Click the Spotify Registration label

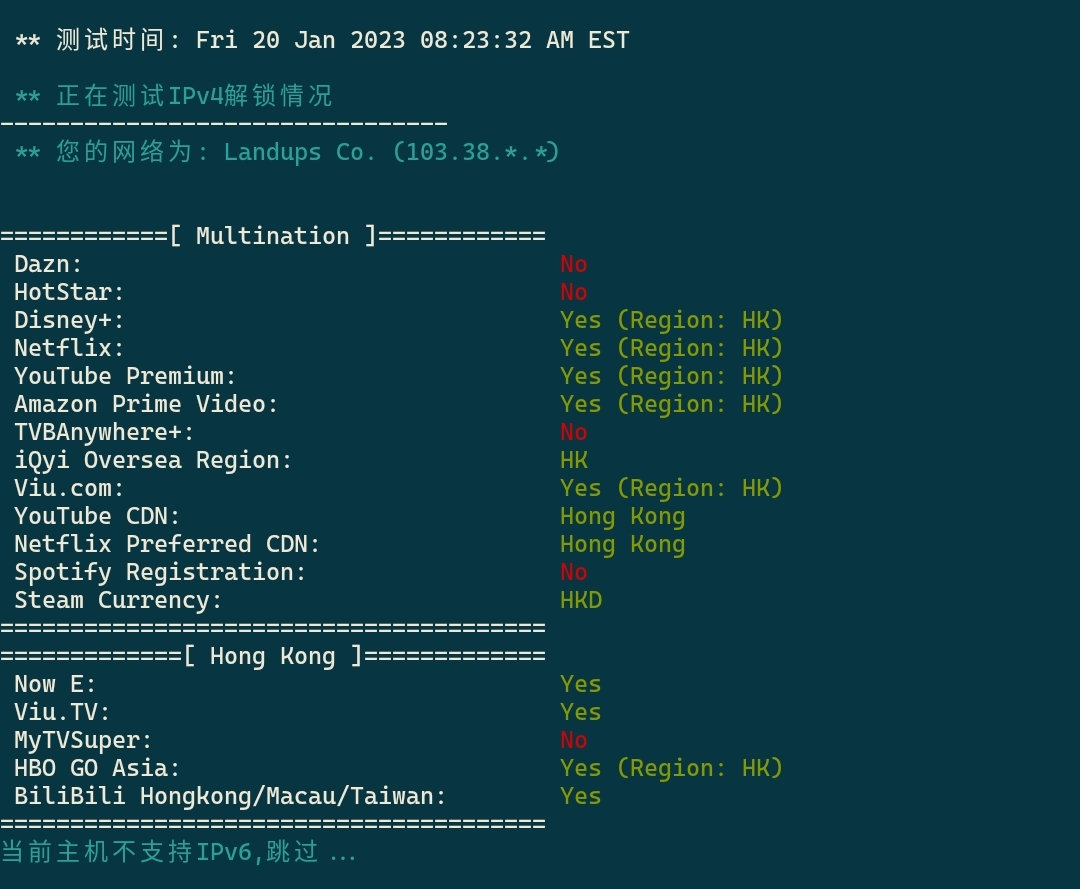click(x=160, y=572)
